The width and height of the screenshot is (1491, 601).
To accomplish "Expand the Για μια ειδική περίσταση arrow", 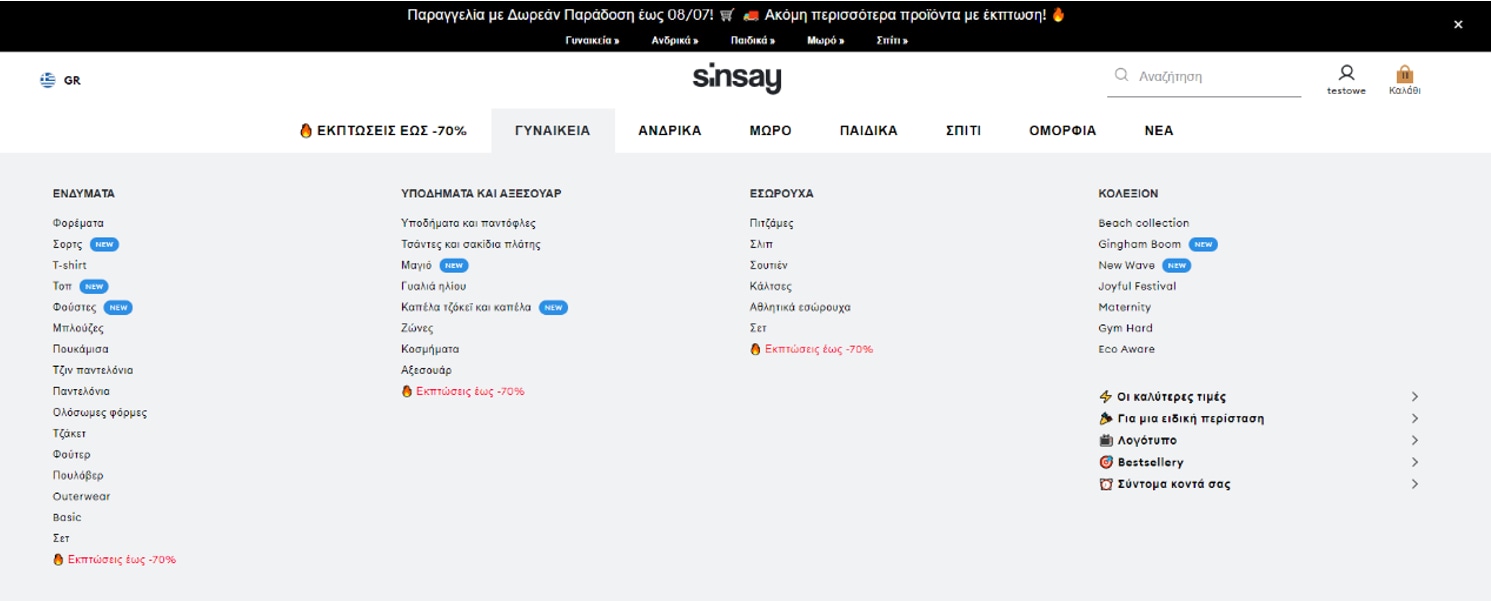I will point(1414,419).
